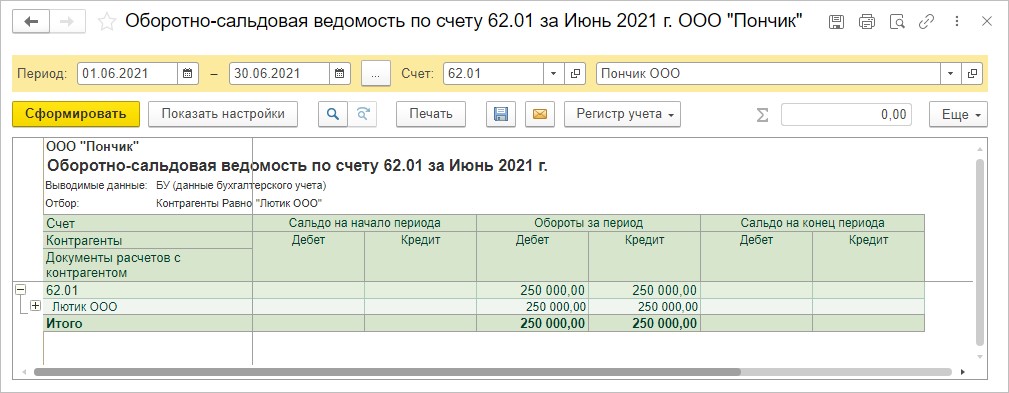
Task: Click the horizontal scrollbar thumb
Action: pyautogui.click(x=387, y=371)
